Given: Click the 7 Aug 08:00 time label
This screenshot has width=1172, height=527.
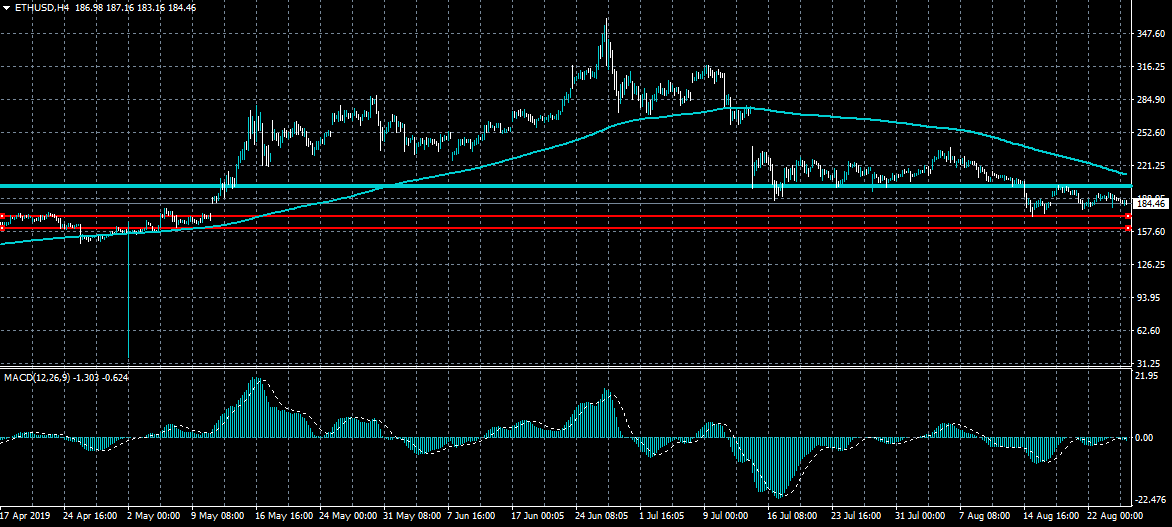Looking at the screenshot, I should pyautogui.click(x=984, y=516).
